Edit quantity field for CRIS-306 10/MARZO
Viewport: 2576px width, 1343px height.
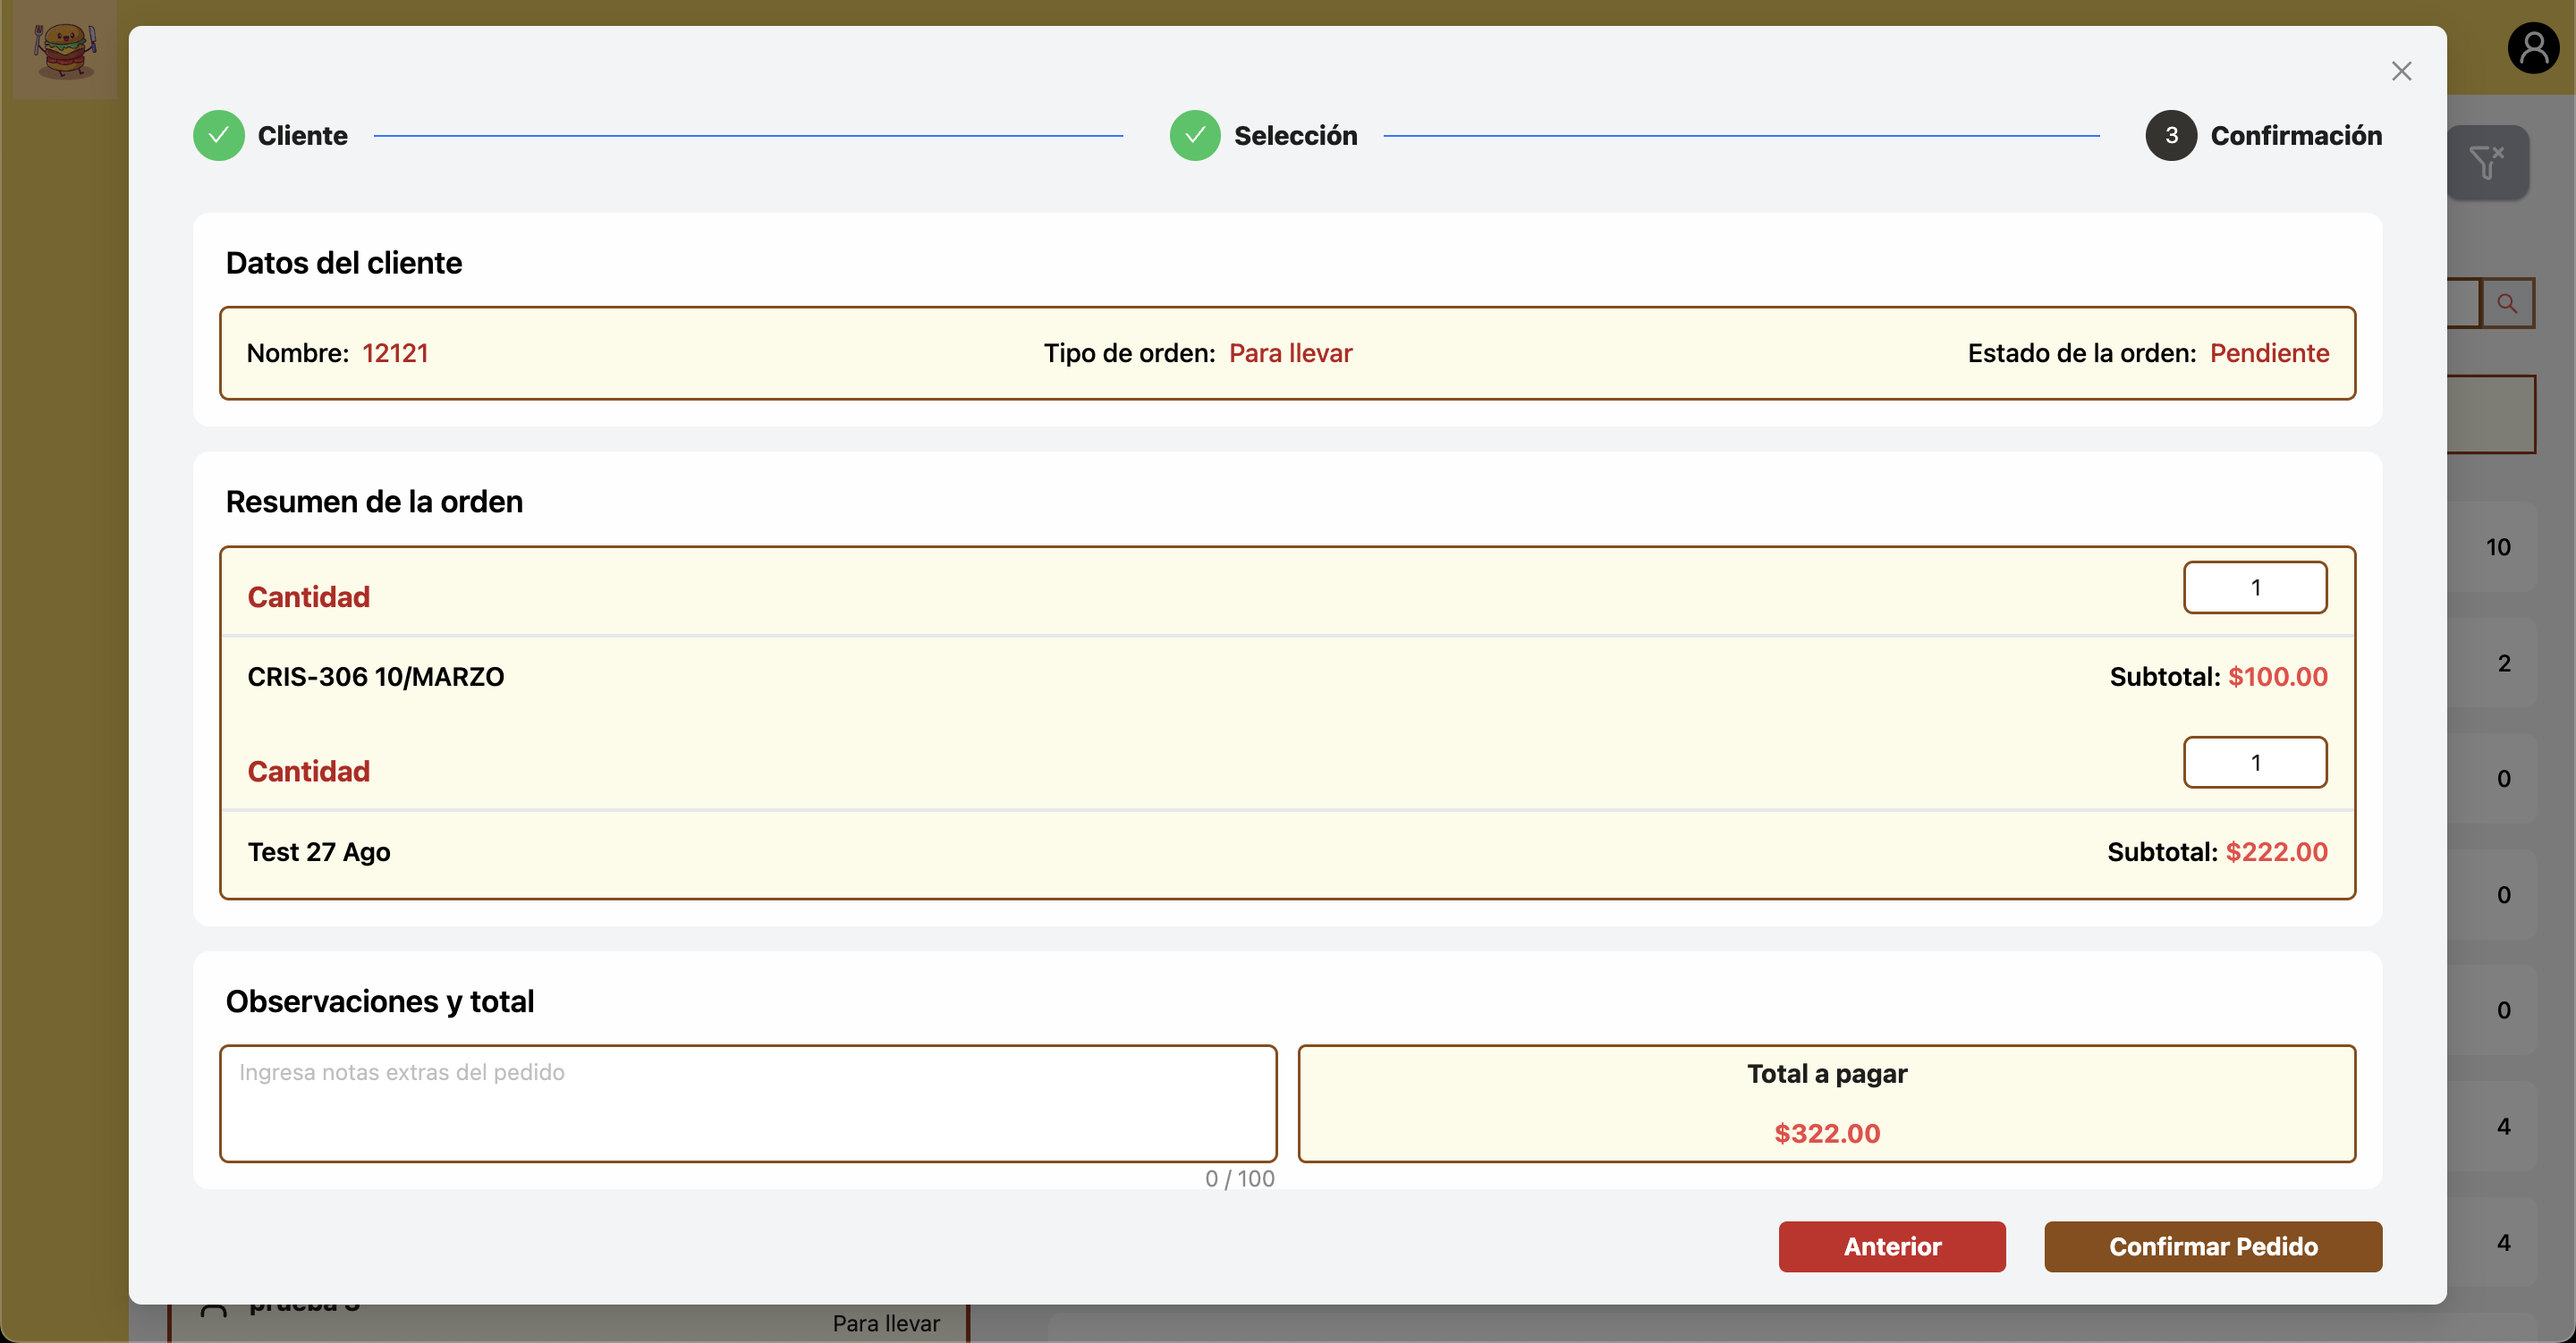pyautogui.click(x=2254, y=587)
